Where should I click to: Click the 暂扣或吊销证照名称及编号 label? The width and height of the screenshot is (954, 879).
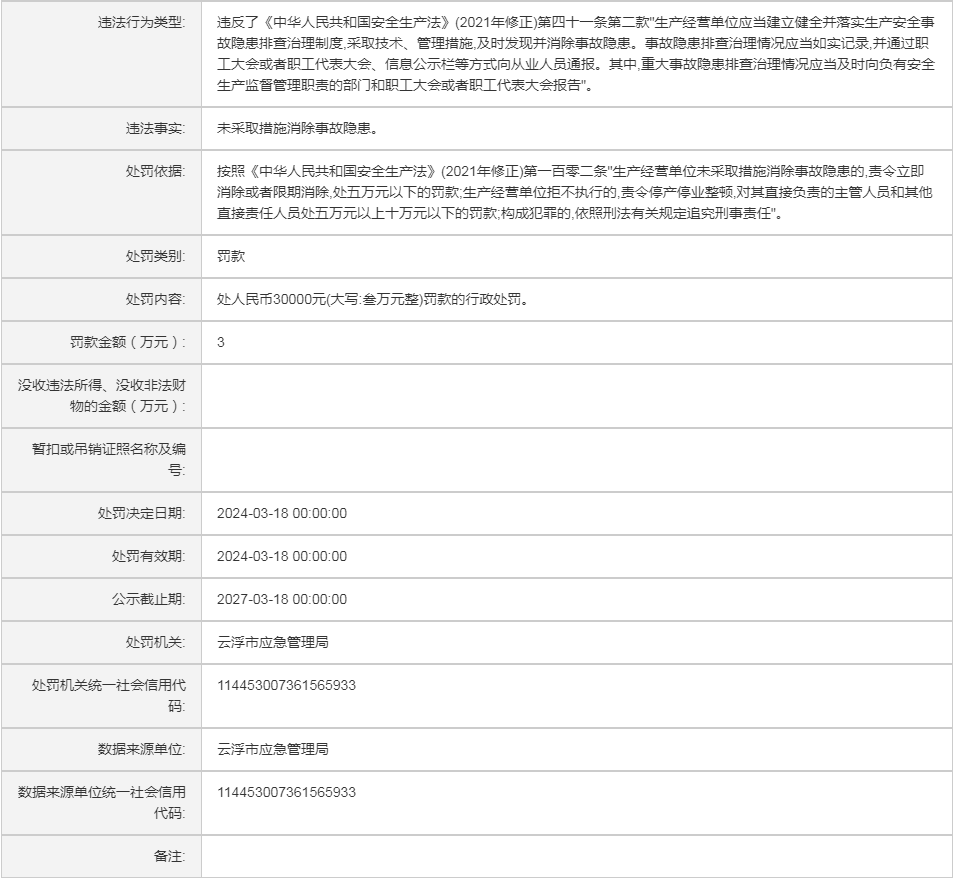pyautogui.click(x=109, y=460)
